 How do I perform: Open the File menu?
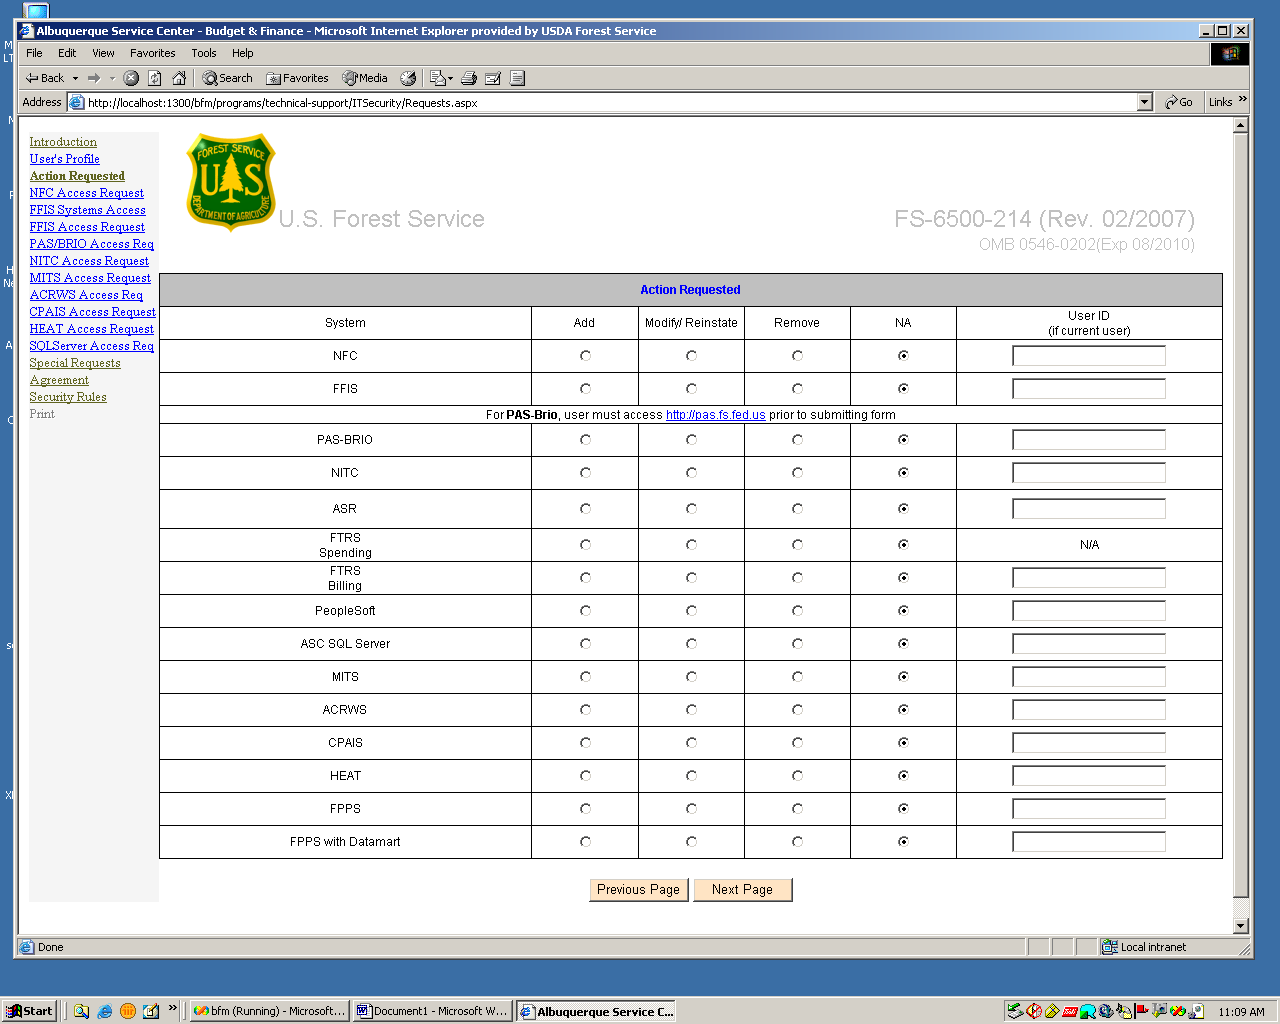[34, 53]
